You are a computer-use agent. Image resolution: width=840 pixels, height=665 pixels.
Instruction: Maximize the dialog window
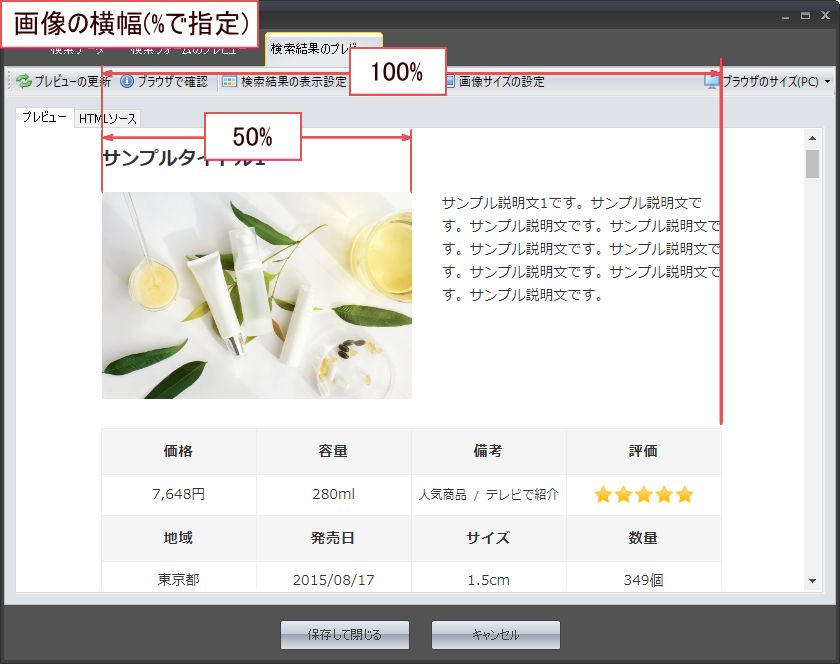point(804,16)
